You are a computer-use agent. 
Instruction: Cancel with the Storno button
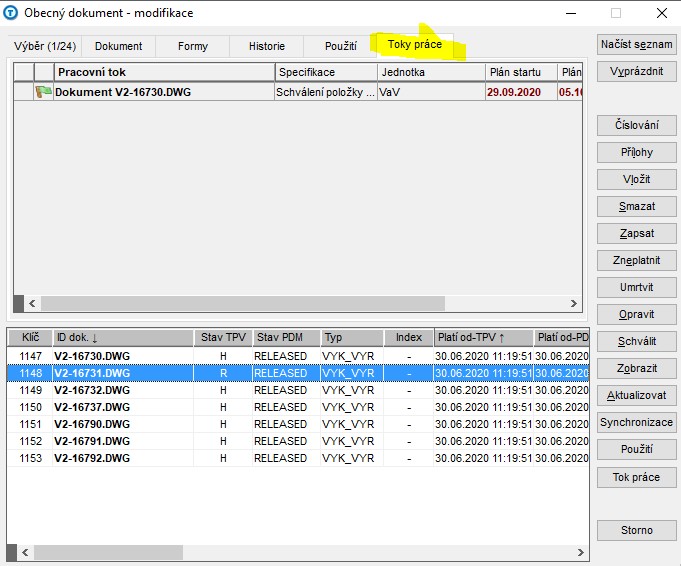(636, 530)
